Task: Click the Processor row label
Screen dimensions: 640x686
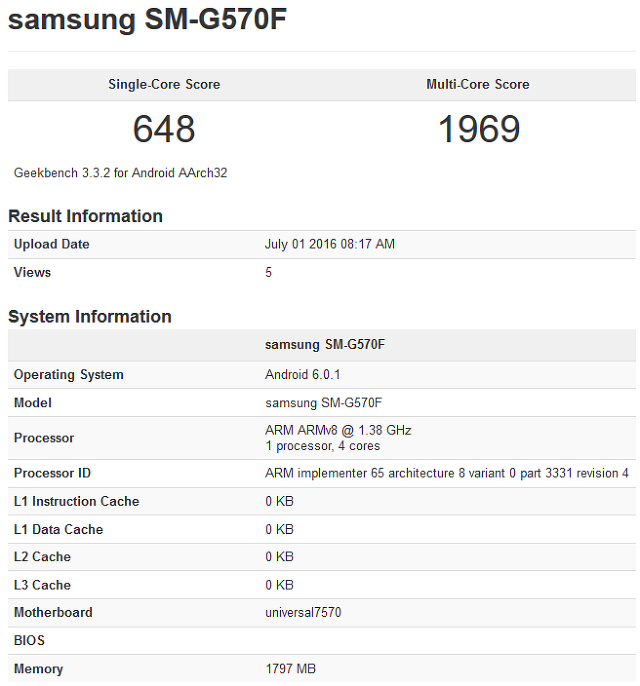Action: [44, 438]
